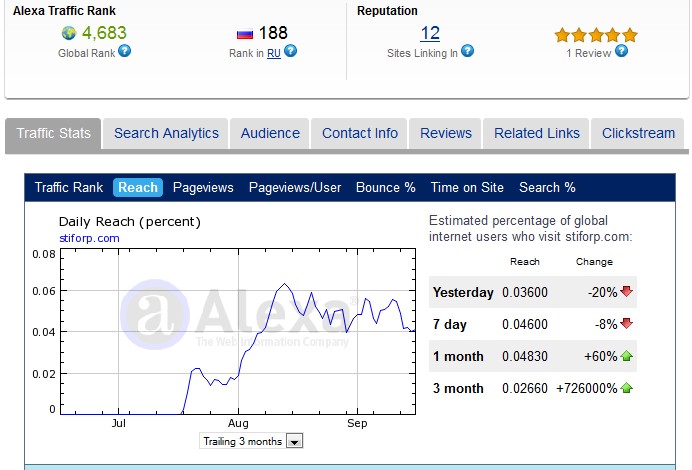Click the Russian flag icon next to 188
This screenshot has width=692, height=470.
point(245,34)
